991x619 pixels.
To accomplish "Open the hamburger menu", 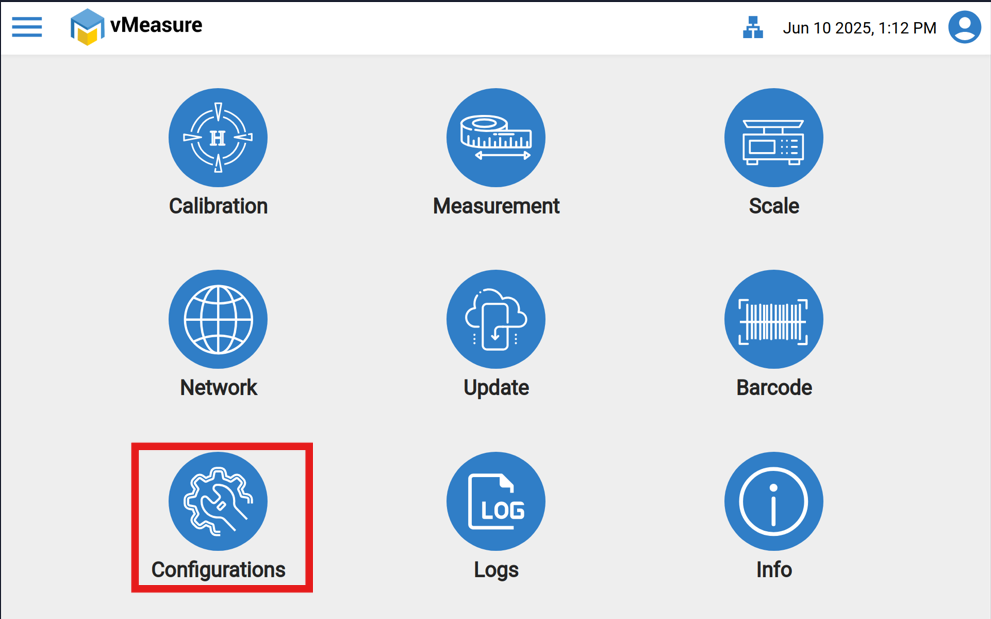I will coord(27,27).
